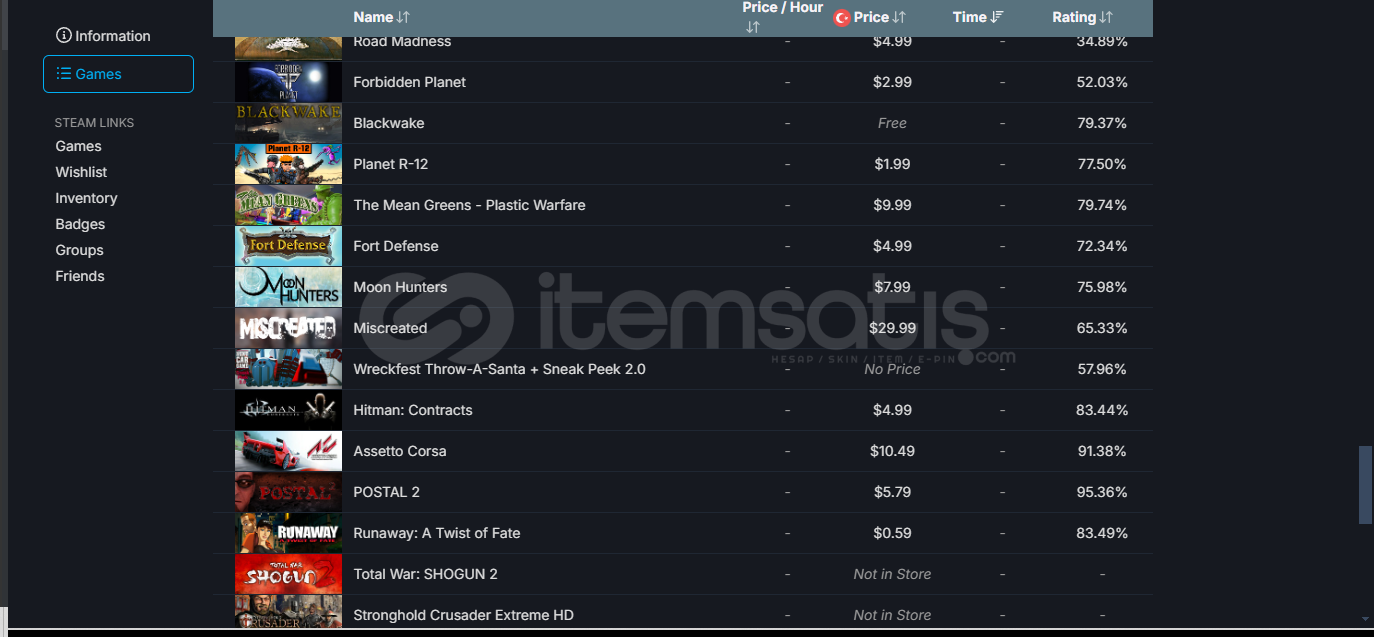Open Steam Friends link
Image resolution: width=1374 pixels, height=637 pixels.
click(80, 276)
